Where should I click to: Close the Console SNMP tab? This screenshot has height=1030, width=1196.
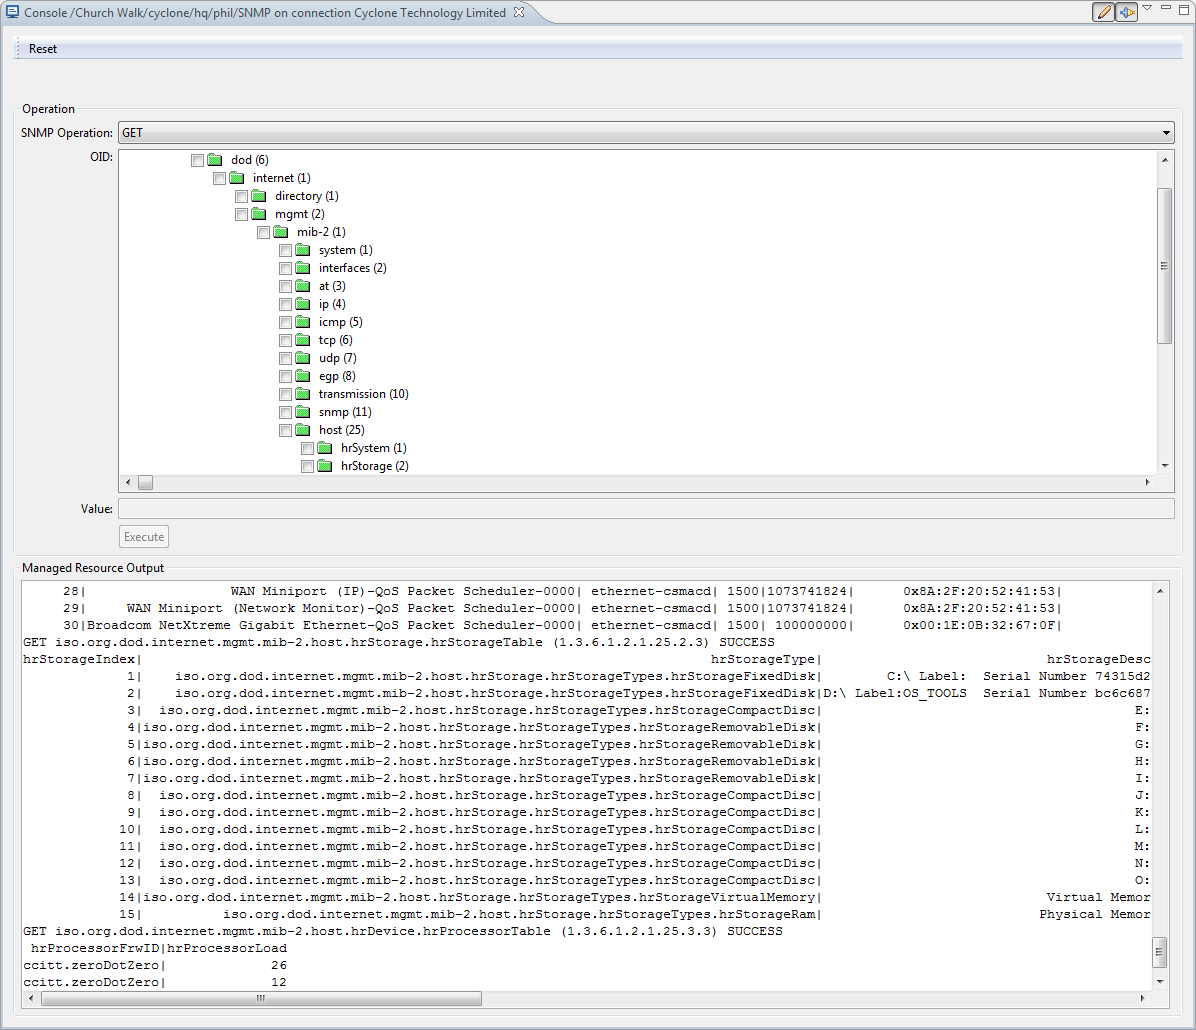[x=519, y=12]
